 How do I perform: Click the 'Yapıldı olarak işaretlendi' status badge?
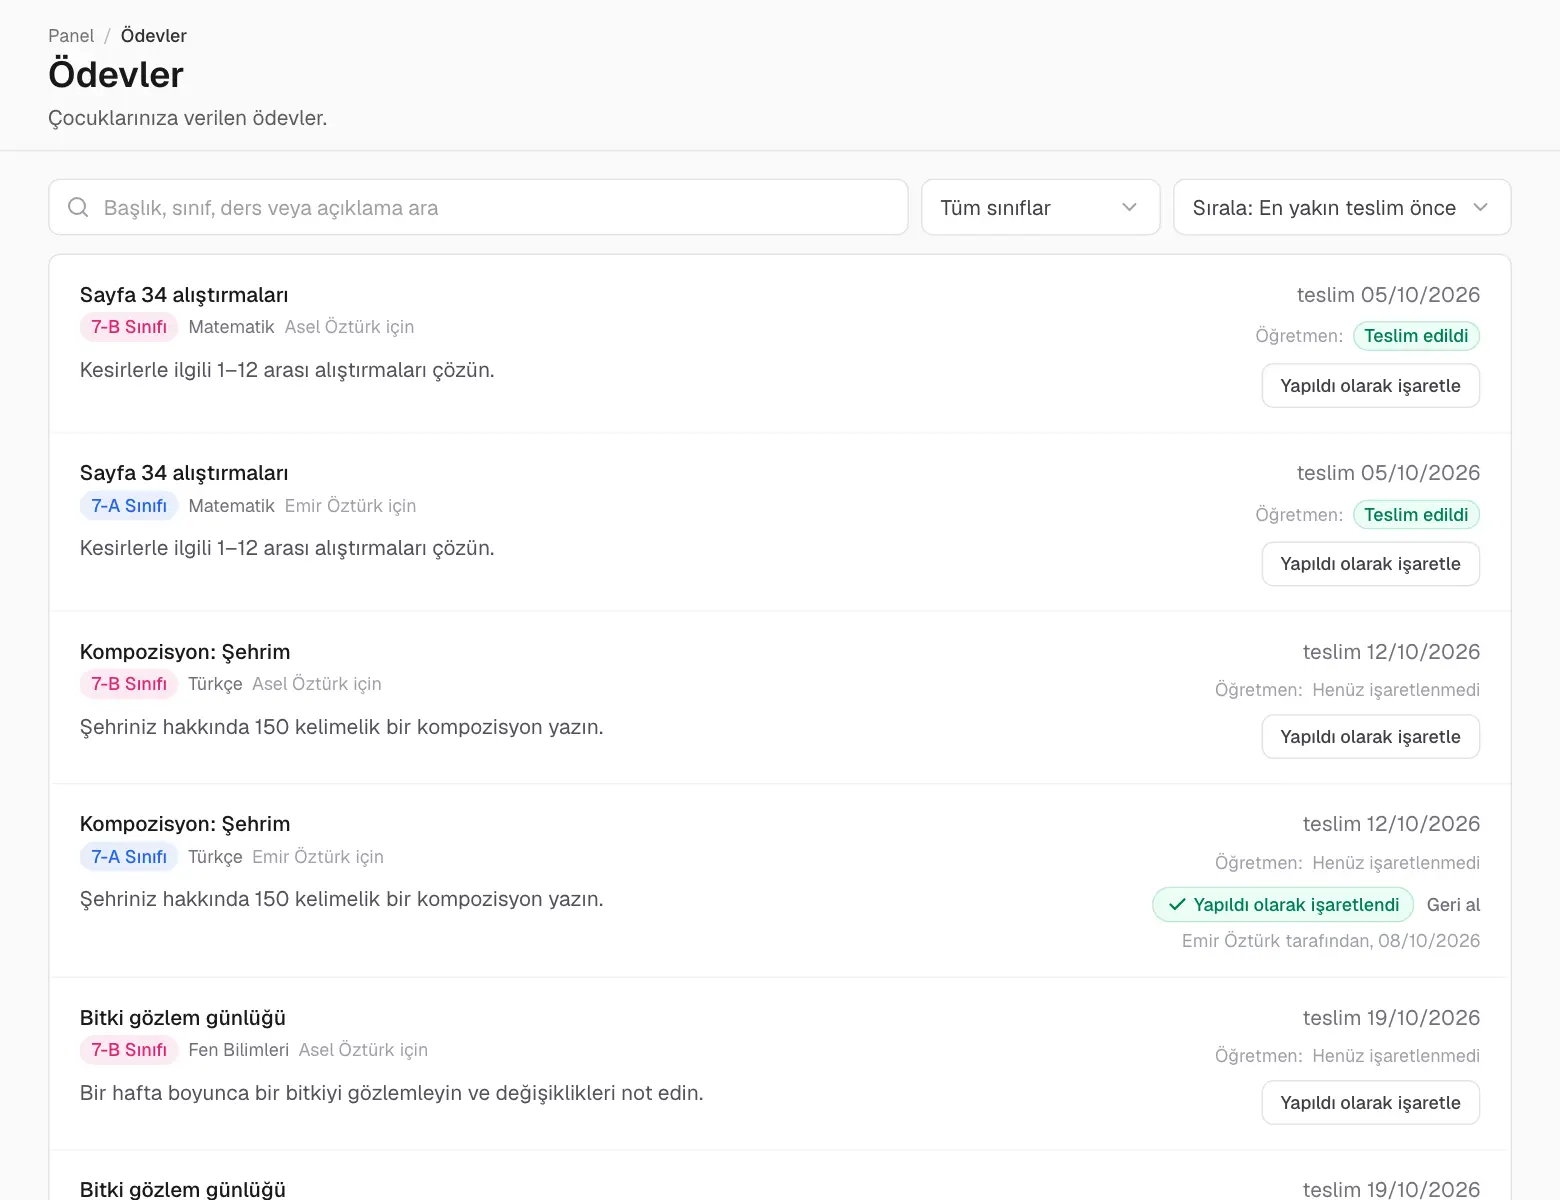[x=1283, y=905]
